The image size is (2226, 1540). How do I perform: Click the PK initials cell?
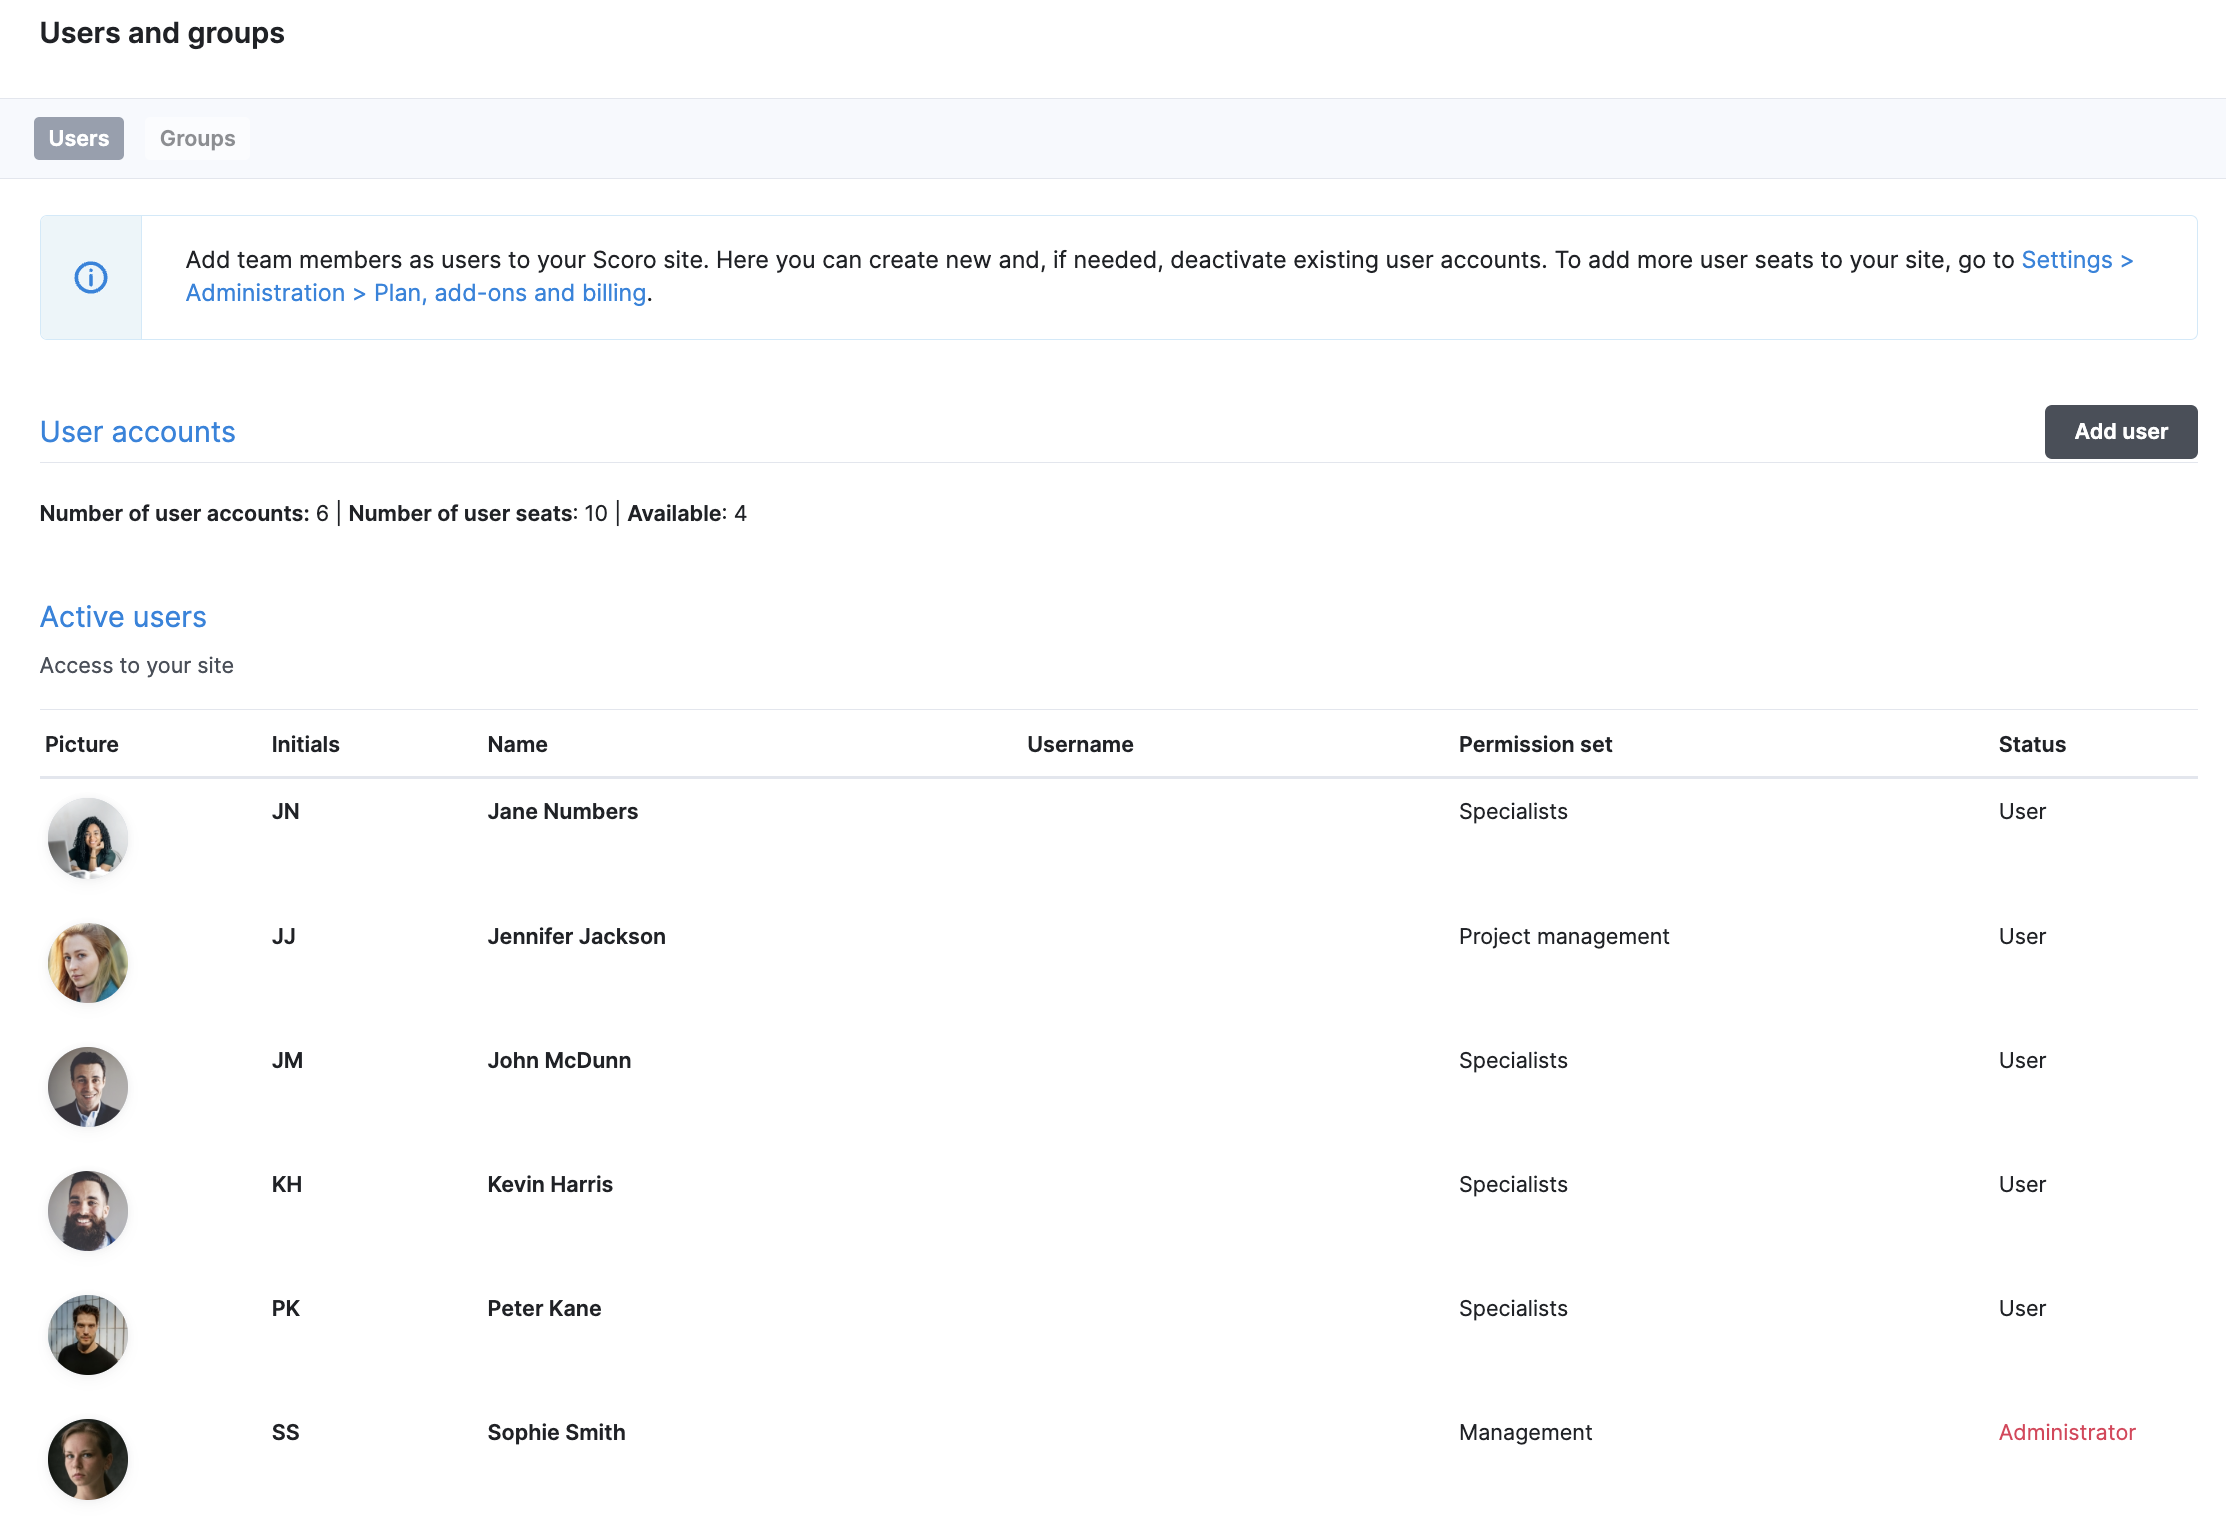pyautogui.click(x=286, y=1308)
